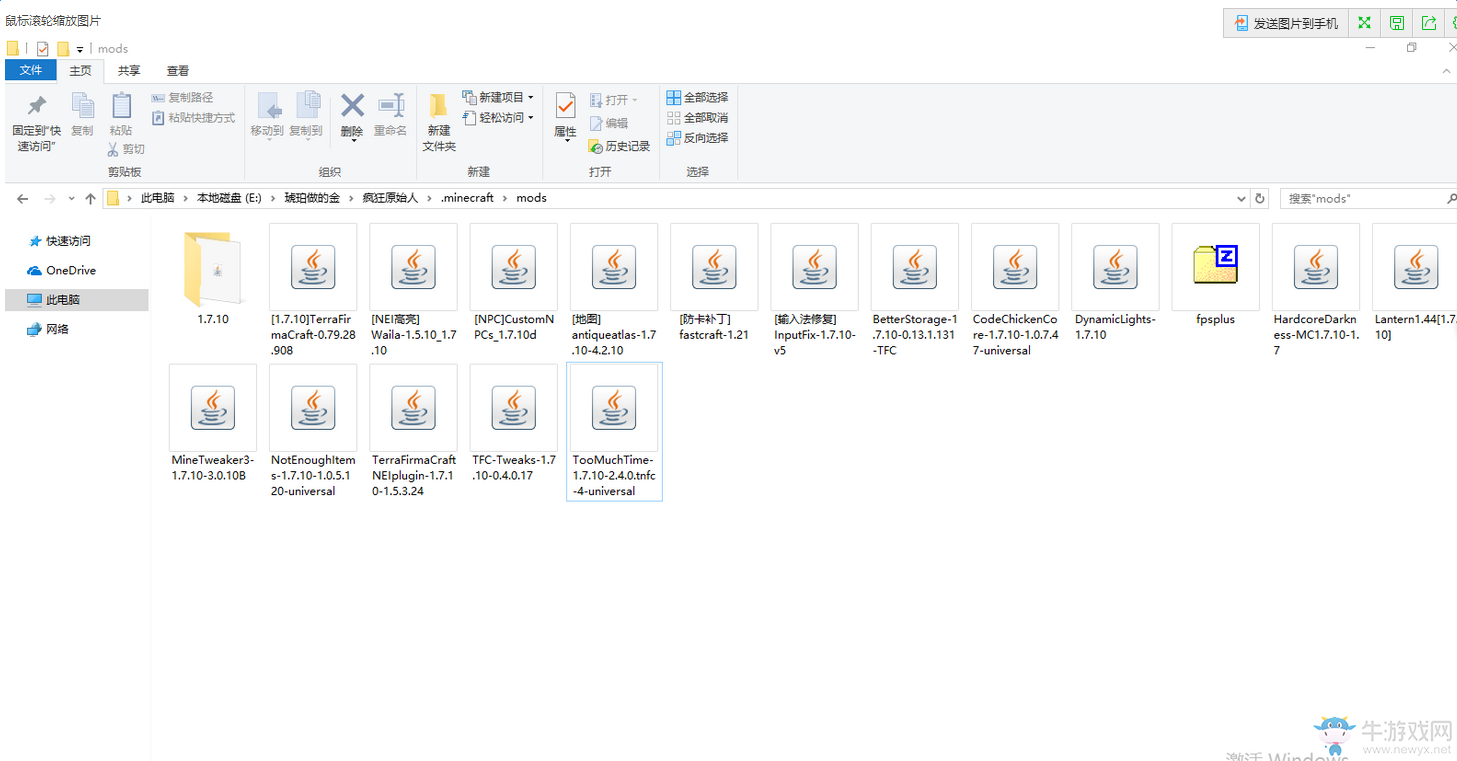This screenshot has width=1457, height=761.
Task: Select the antiqueatlas-1.7.10-4.2.10 jar file
Action: click(614, 290)
